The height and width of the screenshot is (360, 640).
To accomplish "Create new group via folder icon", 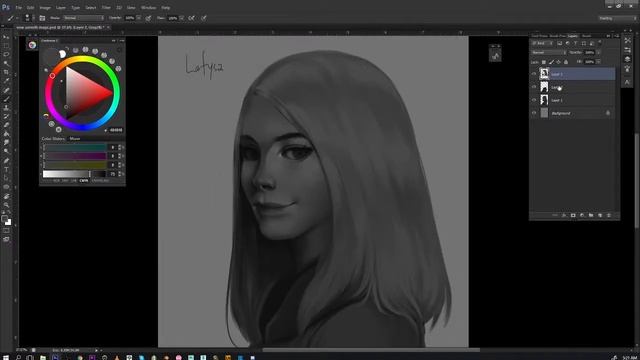I will (x=591, y=215).
